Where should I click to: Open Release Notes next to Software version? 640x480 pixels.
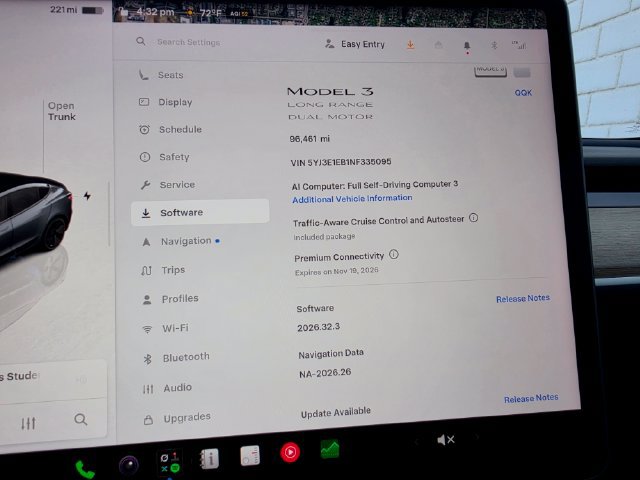tap(523, 298)
